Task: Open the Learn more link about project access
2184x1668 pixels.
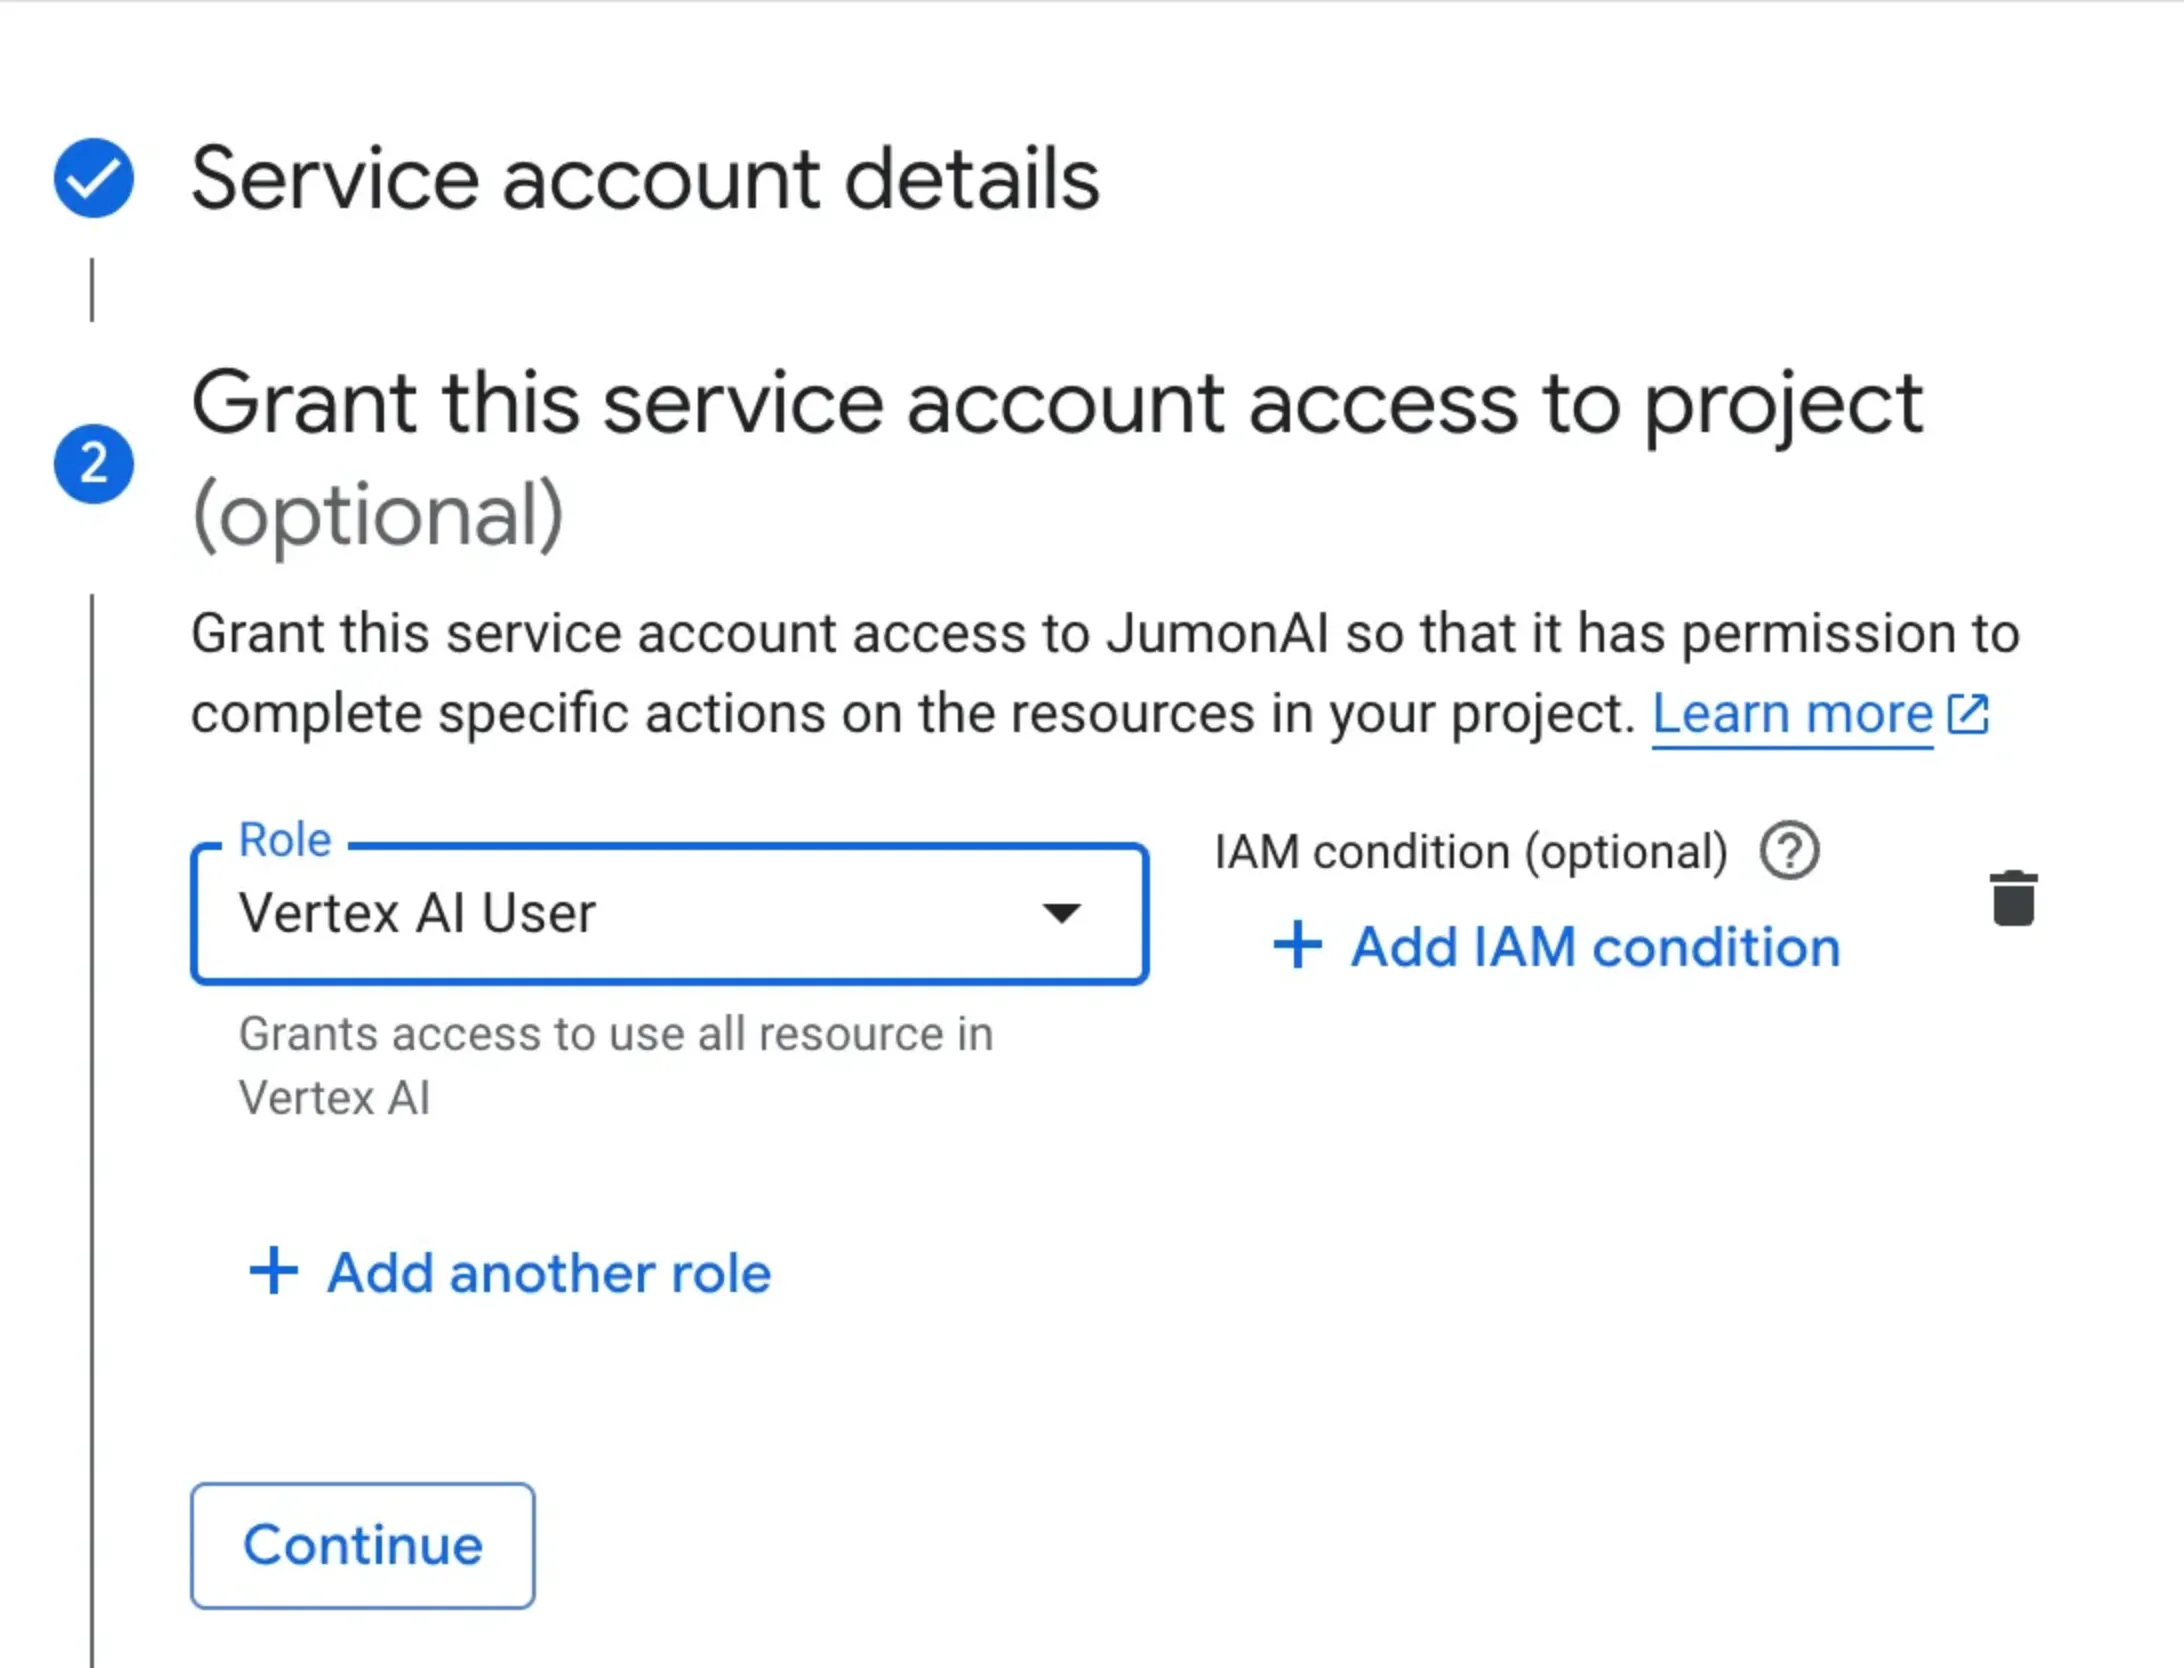Action: point(1793,713)
